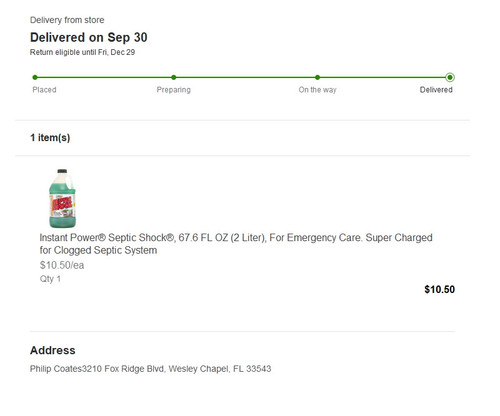The width and height of the screenshot is (500, 416).
Task: Click the Delivered on Sep 30 heading
Action: (x=89, y=37)
